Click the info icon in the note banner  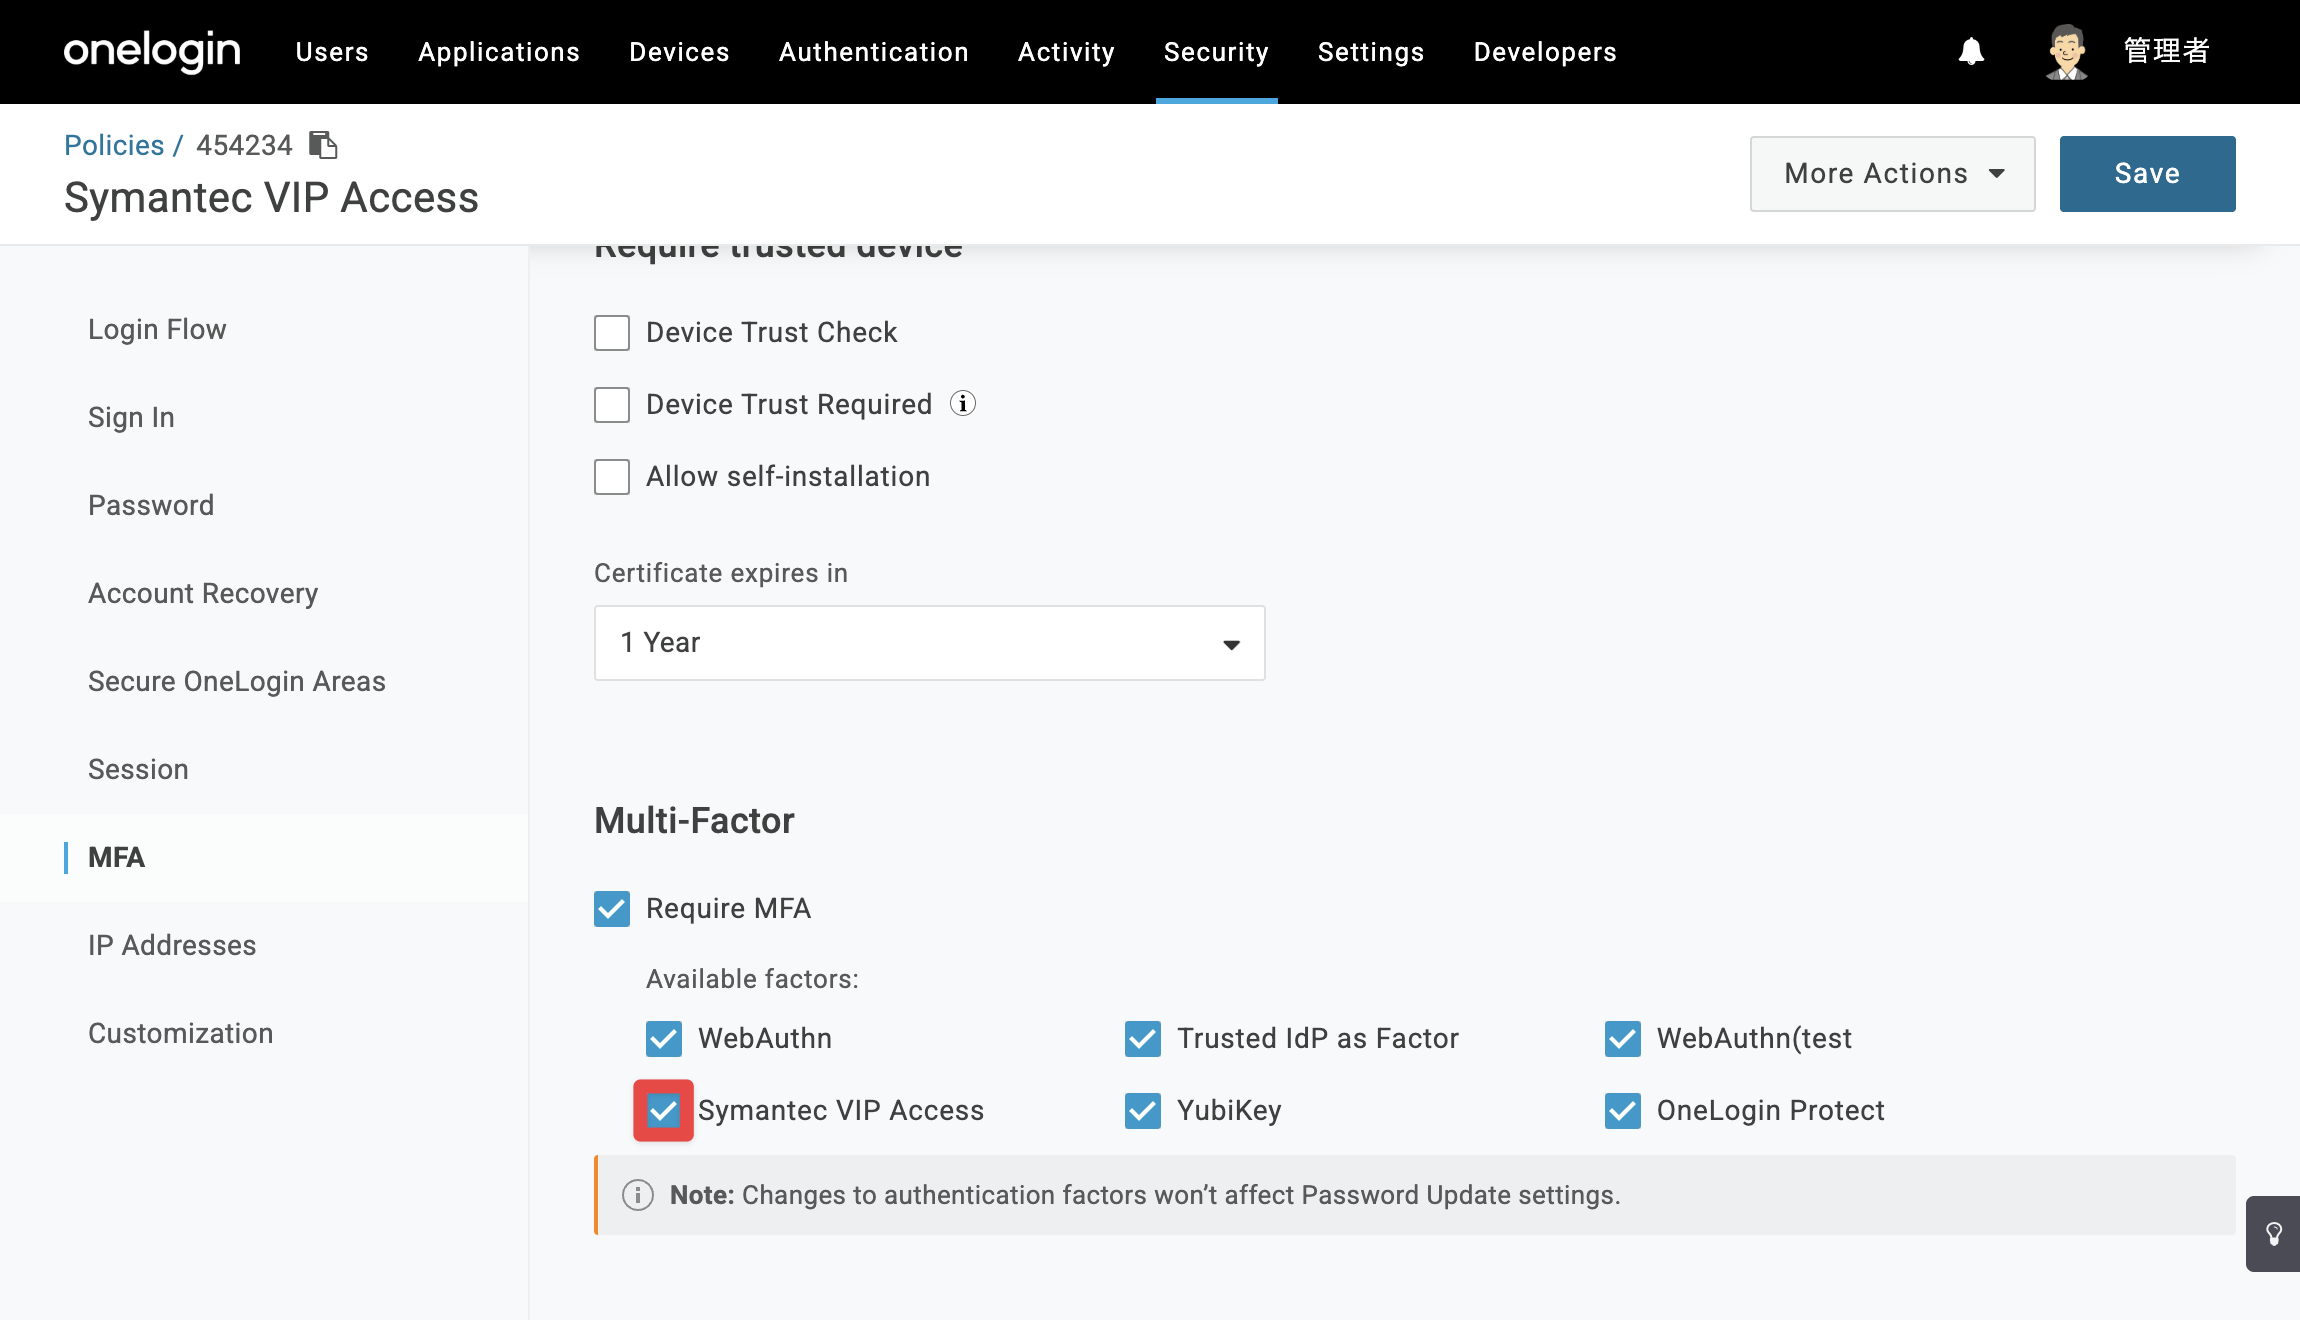pyautogui.click(x=638, y=1195)
